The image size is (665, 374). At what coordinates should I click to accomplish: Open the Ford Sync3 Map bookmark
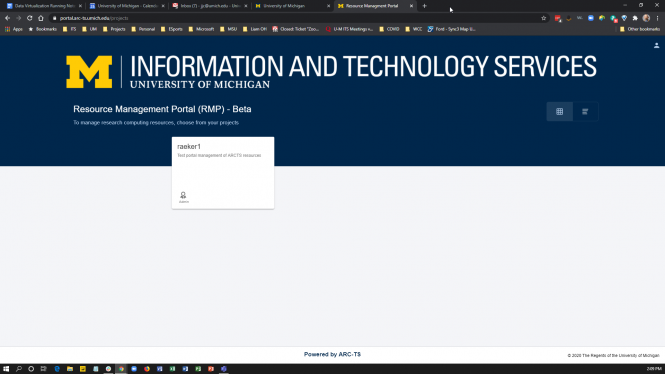click(x=452, y=29)
